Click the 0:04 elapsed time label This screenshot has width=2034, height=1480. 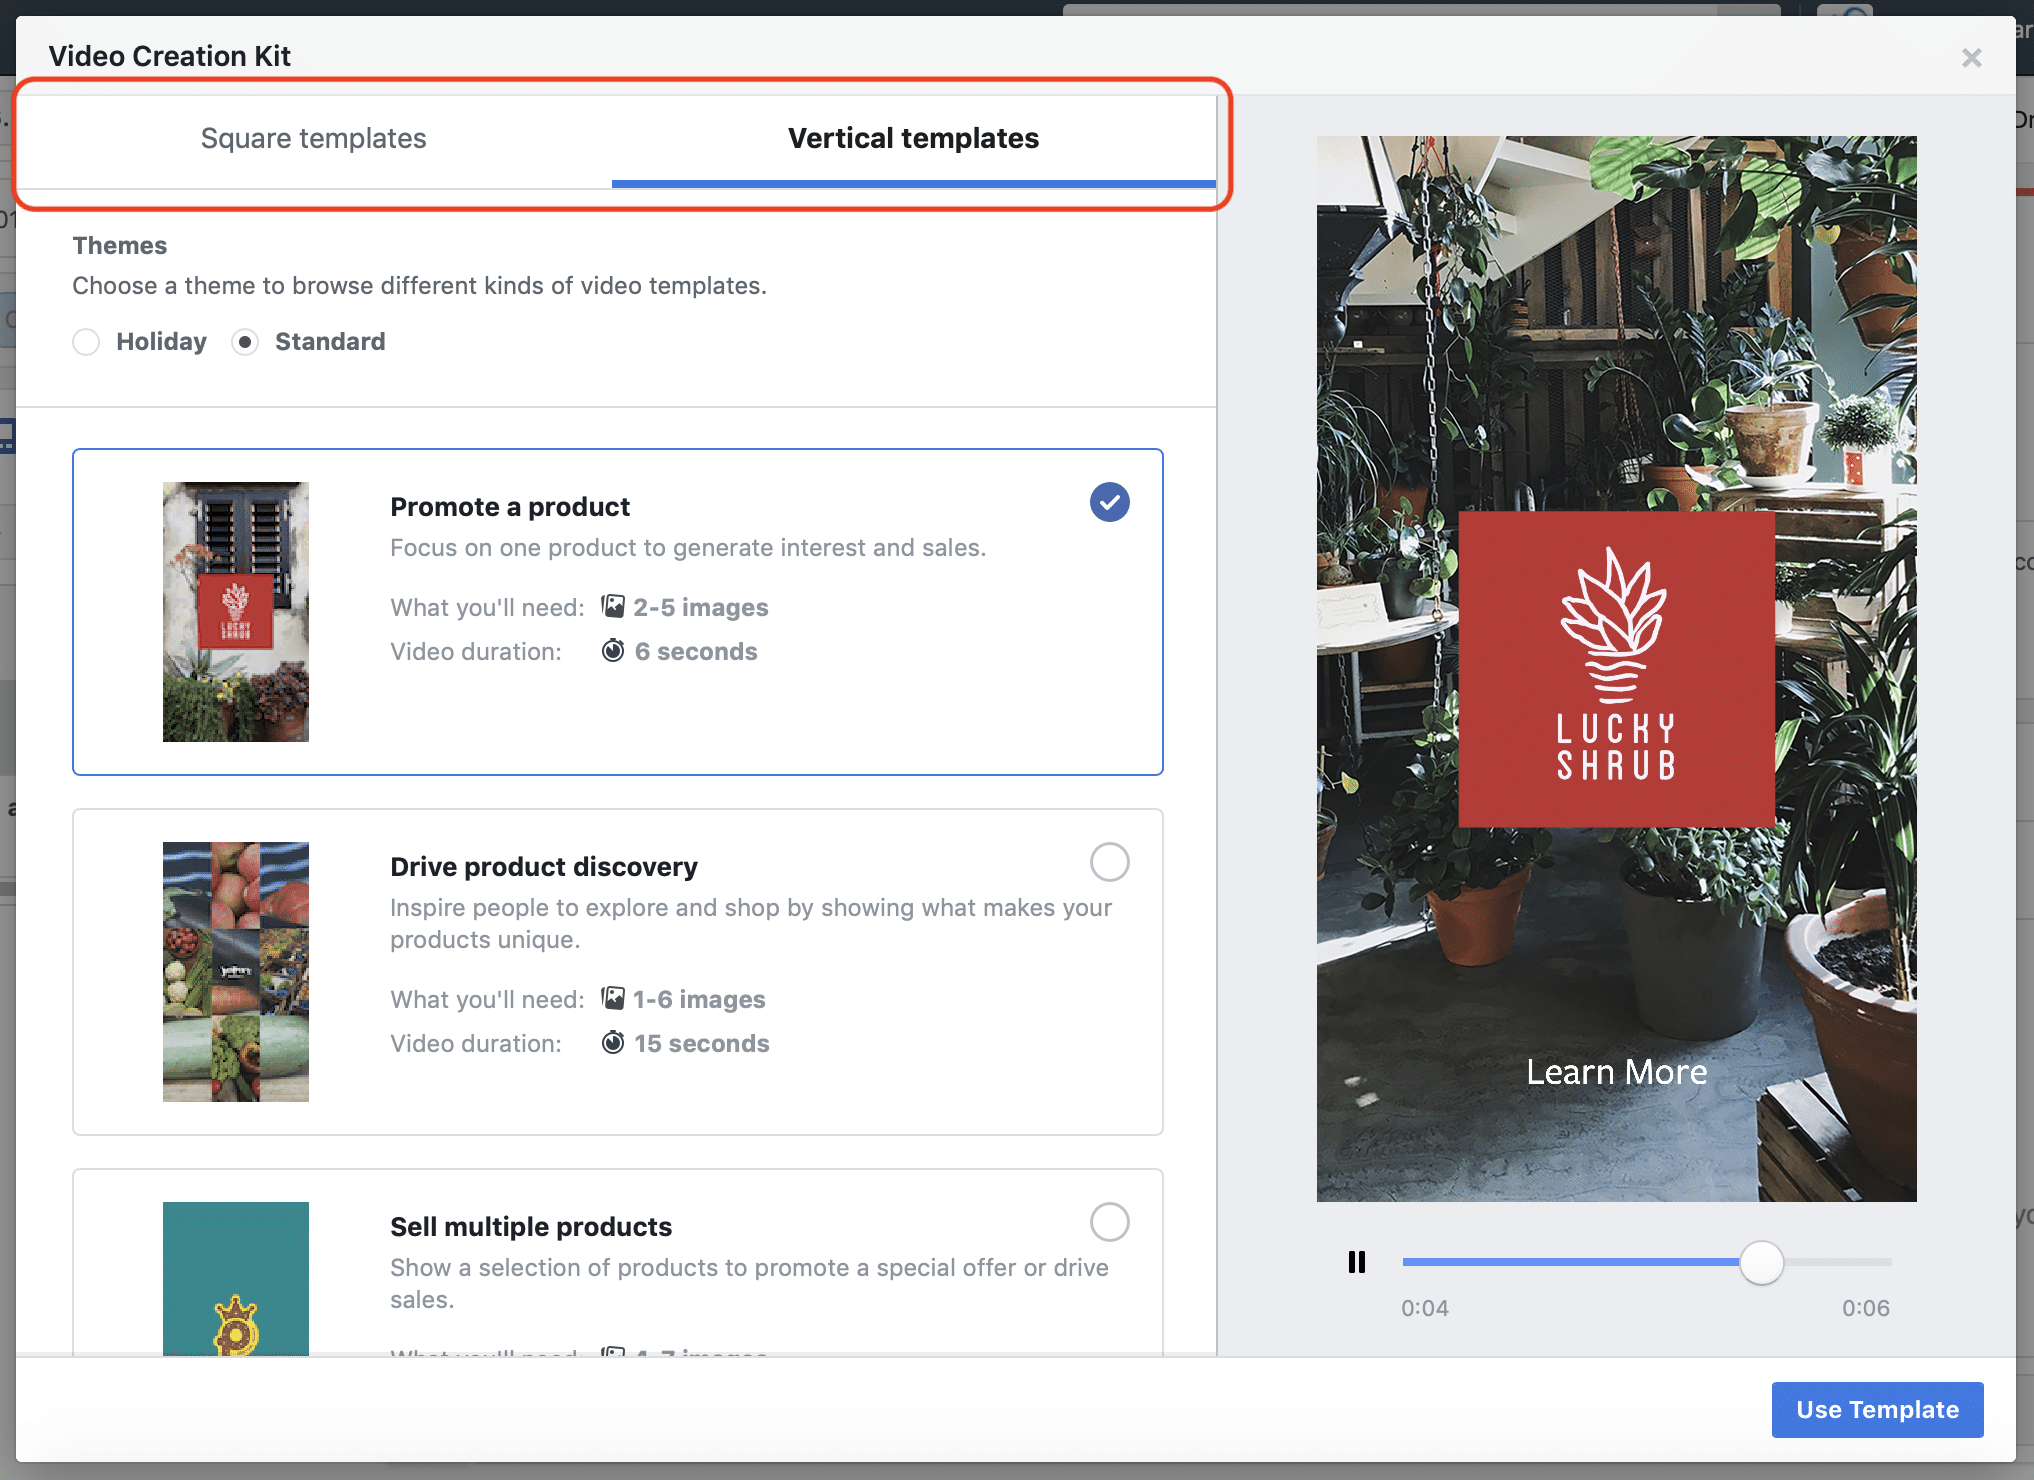pos(1425,1308)
